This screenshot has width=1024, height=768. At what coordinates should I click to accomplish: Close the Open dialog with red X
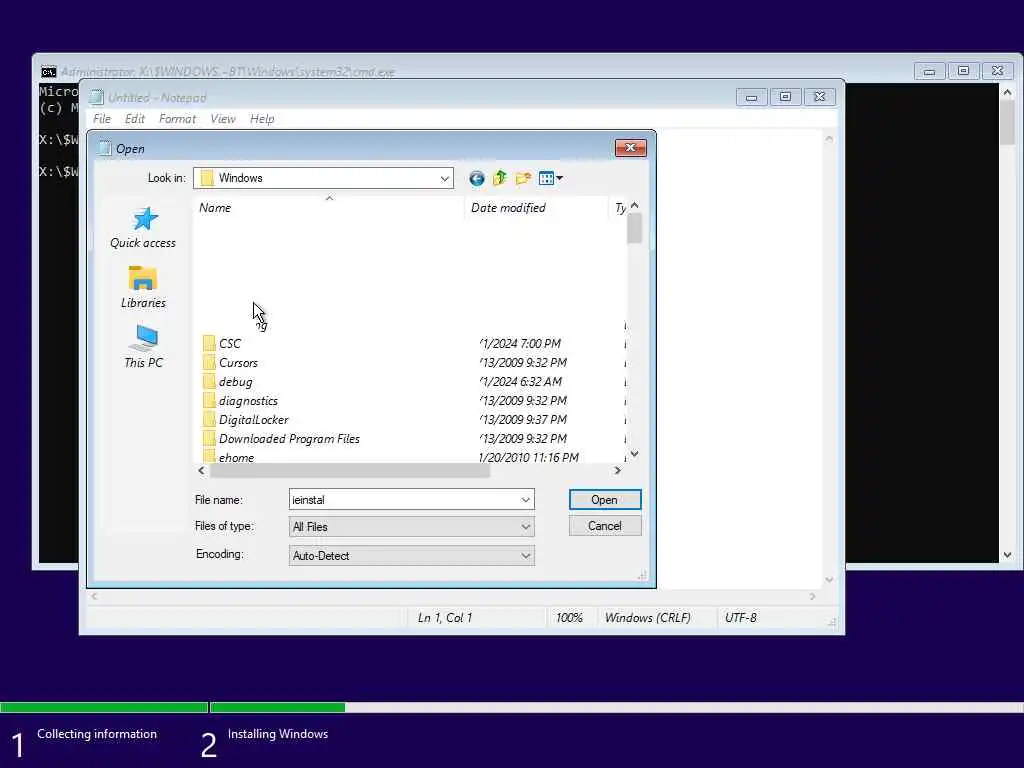tap(630, 148)
